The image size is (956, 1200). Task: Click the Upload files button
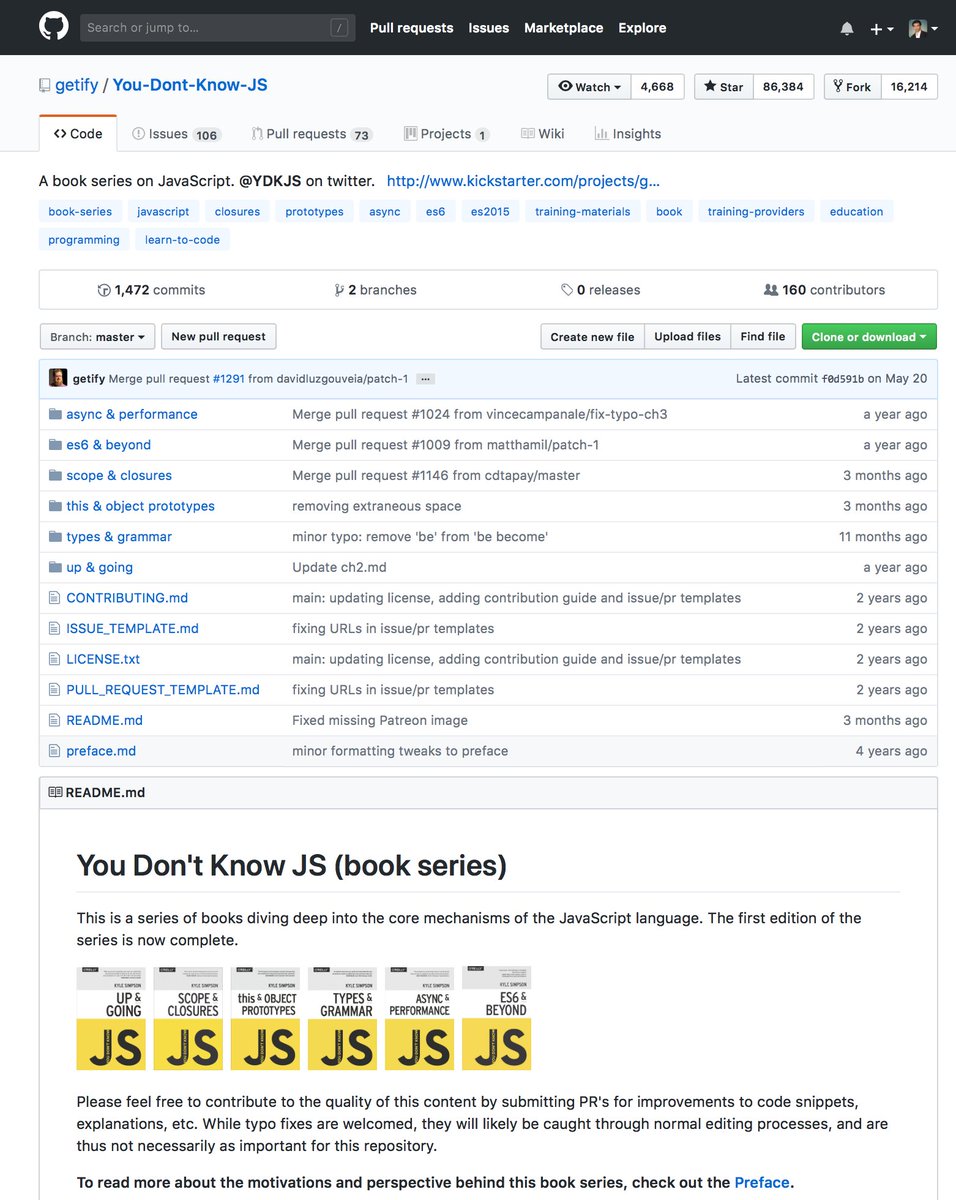pos(687,337)
